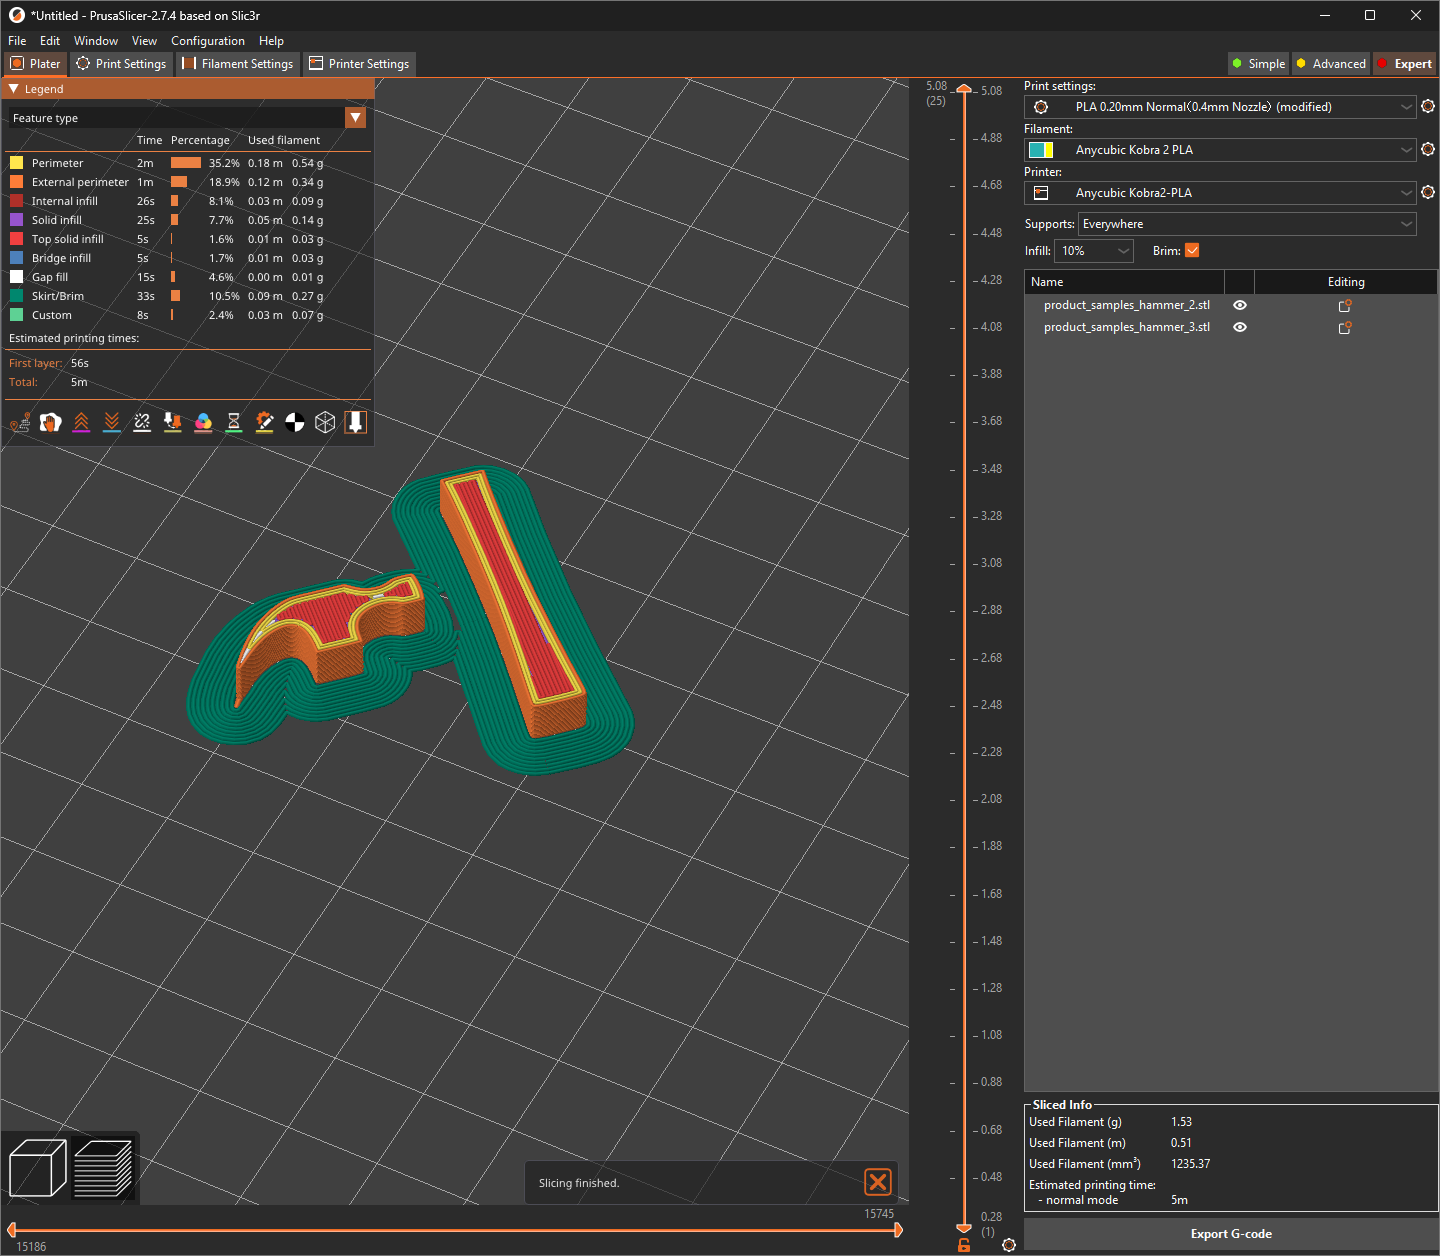Open the Edit menu
The image size is (1440, 1256).
pos(50,41)
